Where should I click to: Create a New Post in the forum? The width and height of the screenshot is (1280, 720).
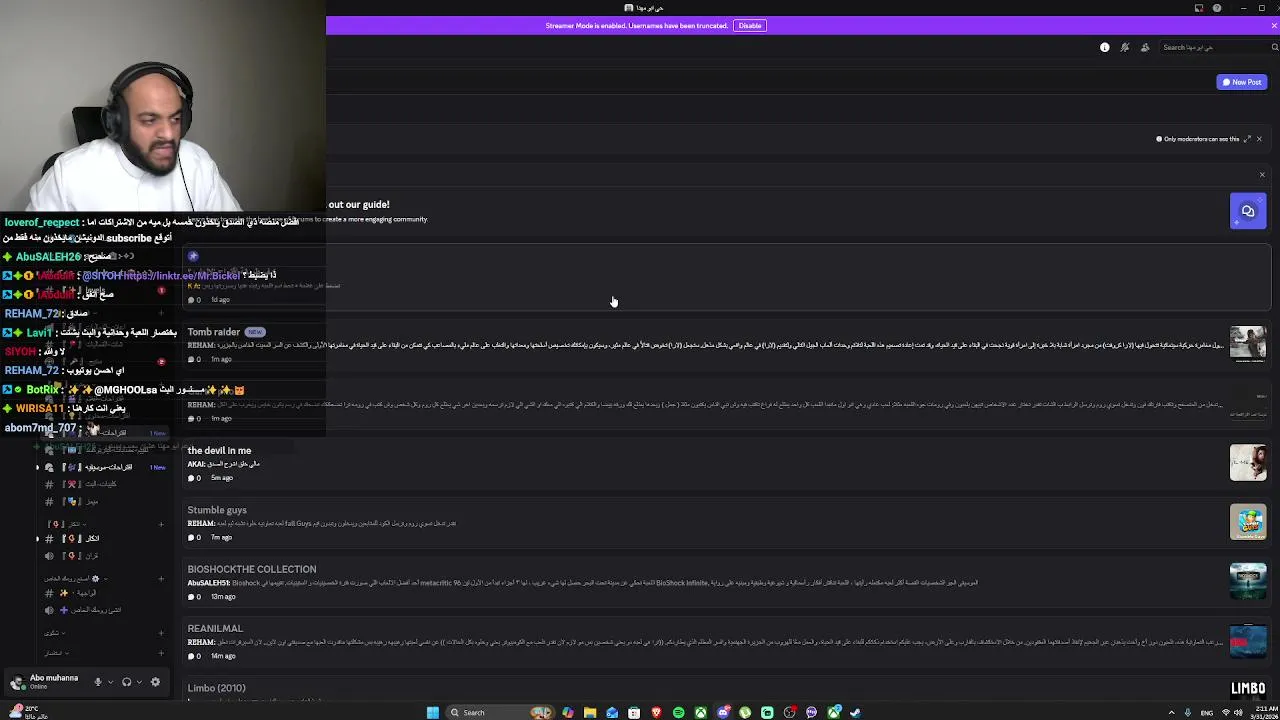[x=1242, y=82]
